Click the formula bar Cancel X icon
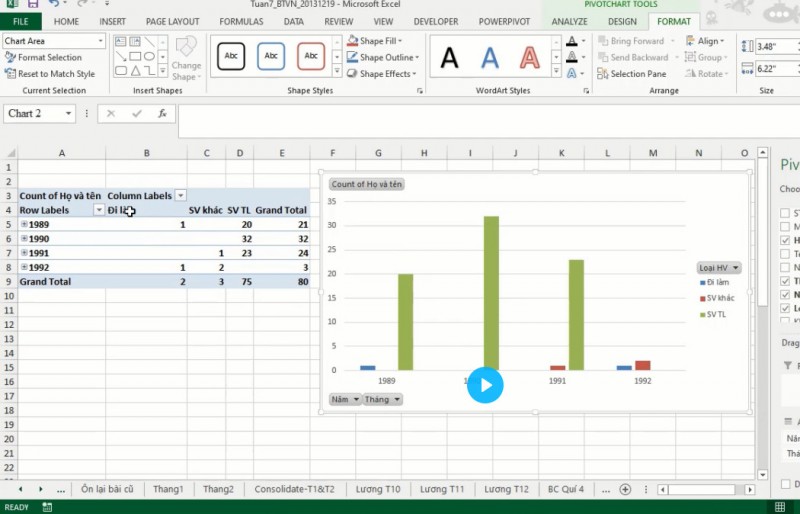 111,113
